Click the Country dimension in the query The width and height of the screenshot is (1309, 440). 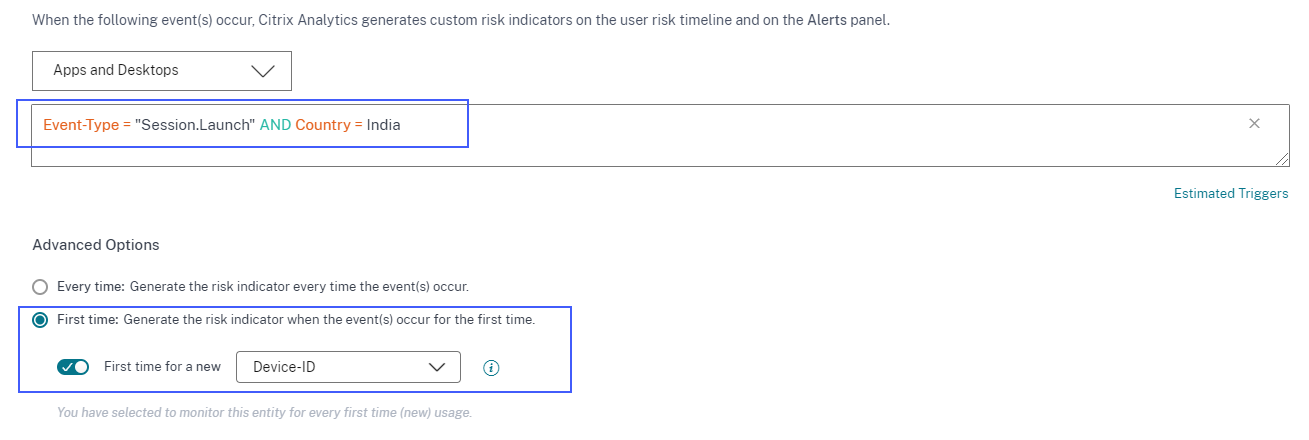pos(322,125)
